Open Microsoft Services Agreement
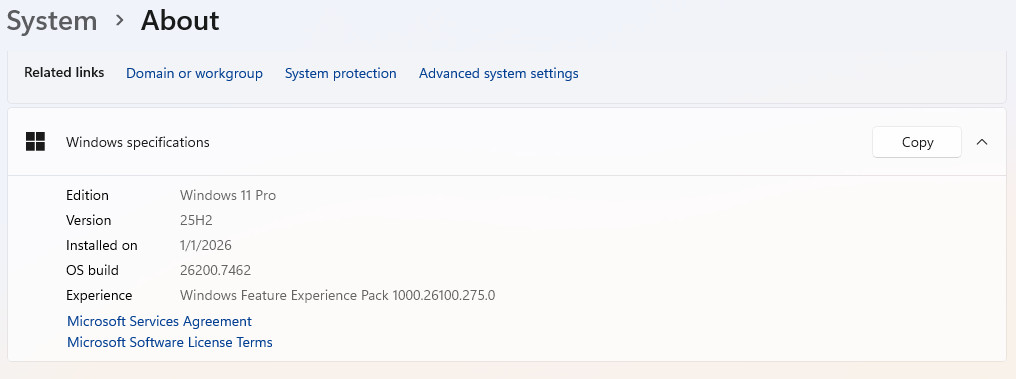1016x379 pixels. tap(159, 321)
